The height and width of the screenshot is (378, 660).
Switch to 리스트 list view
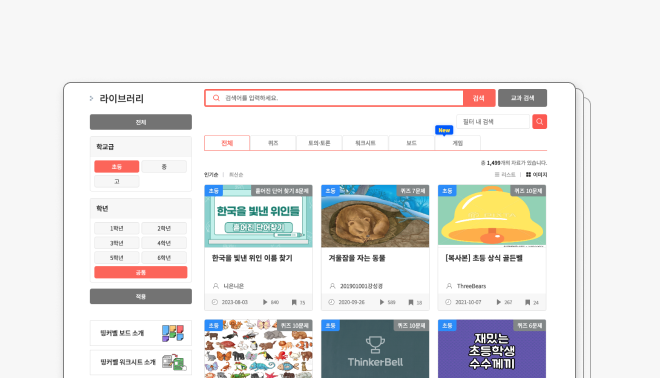(x=505, y=175)
